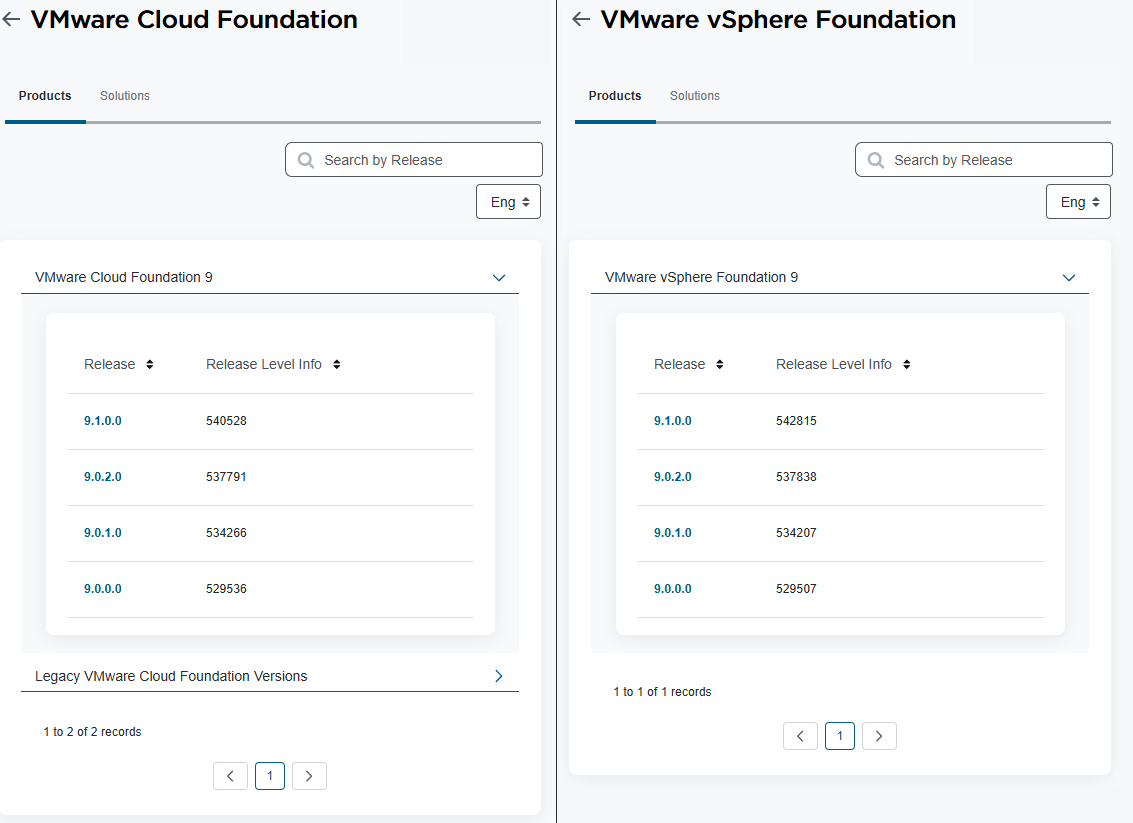Open Cloud Foundation release 9.0.2.0 link
Image resolution: width=1133 pixels, height=823 pixels.
tap(103, 477)
